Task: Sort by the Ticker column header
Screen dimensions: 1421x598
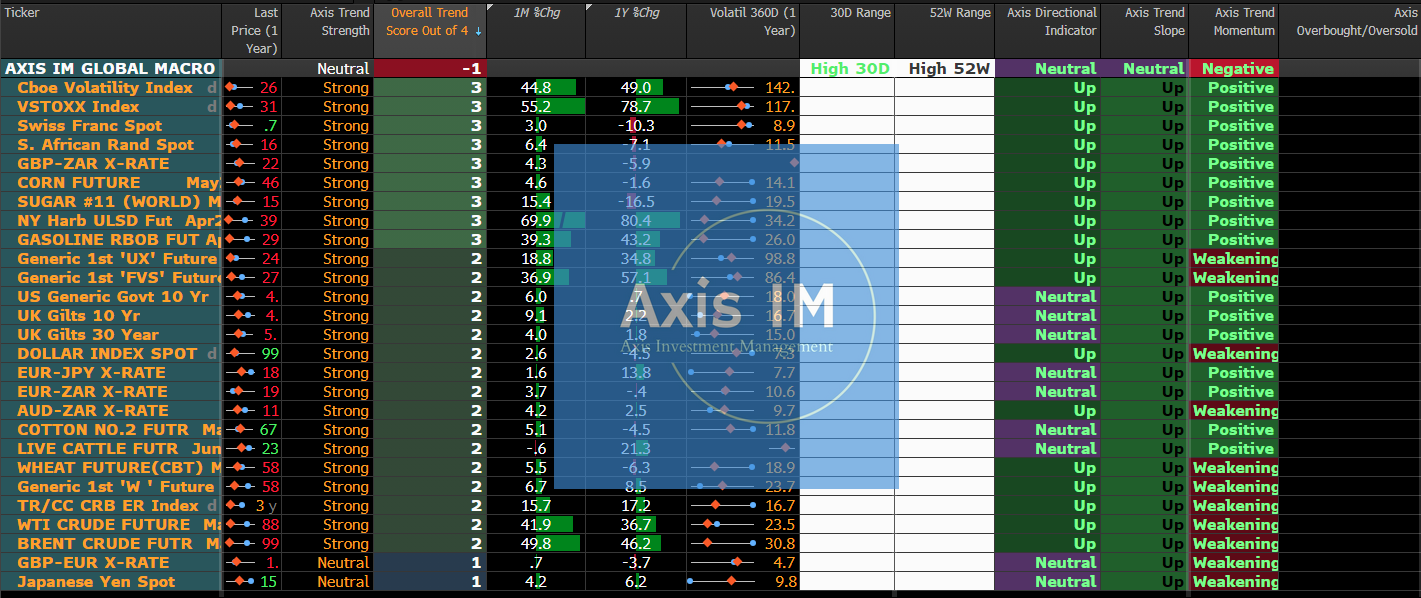Action: click(21, 13)
